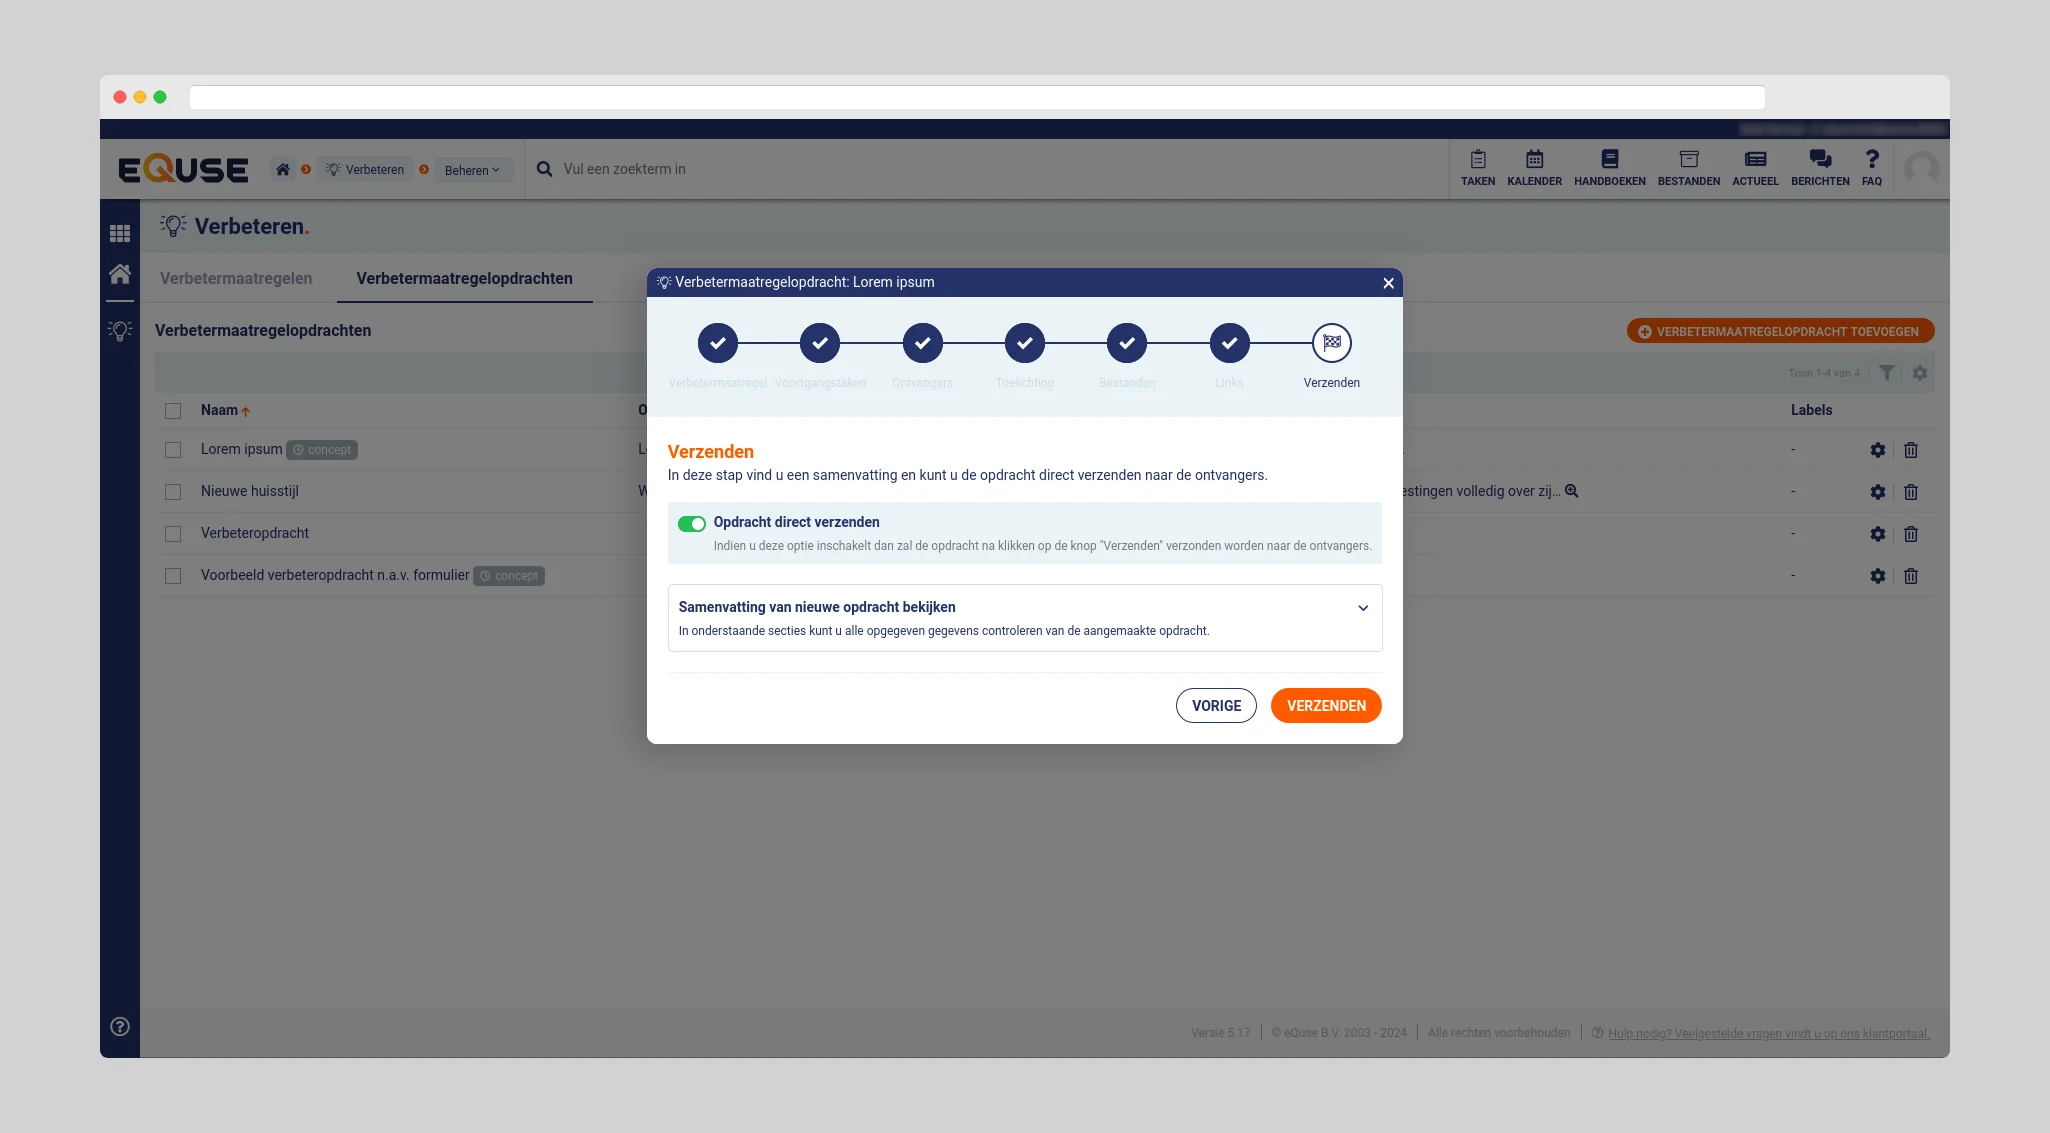Open the Berichten chat icon
This screenshot has height=1133, width=2050.
pos(1819,159)
